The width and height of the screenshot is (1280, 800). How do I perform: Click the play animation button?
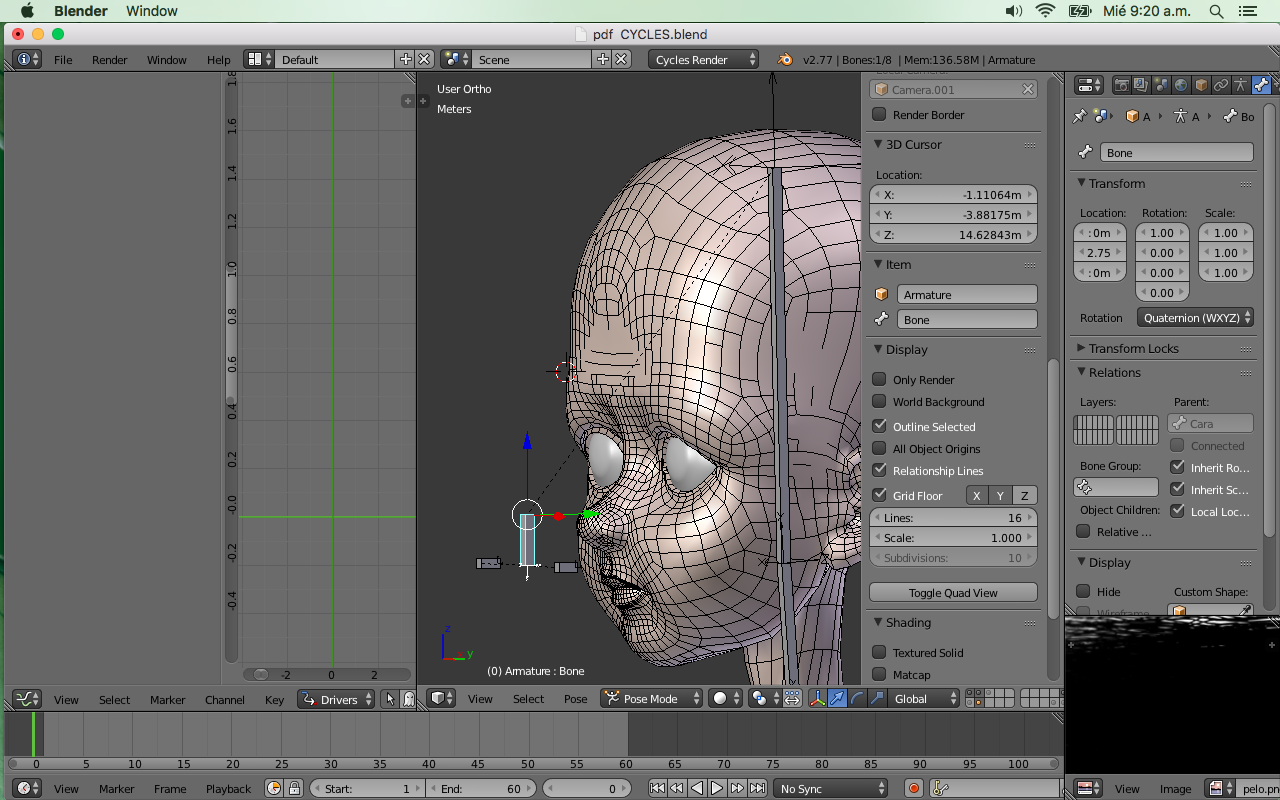[717, 788]
